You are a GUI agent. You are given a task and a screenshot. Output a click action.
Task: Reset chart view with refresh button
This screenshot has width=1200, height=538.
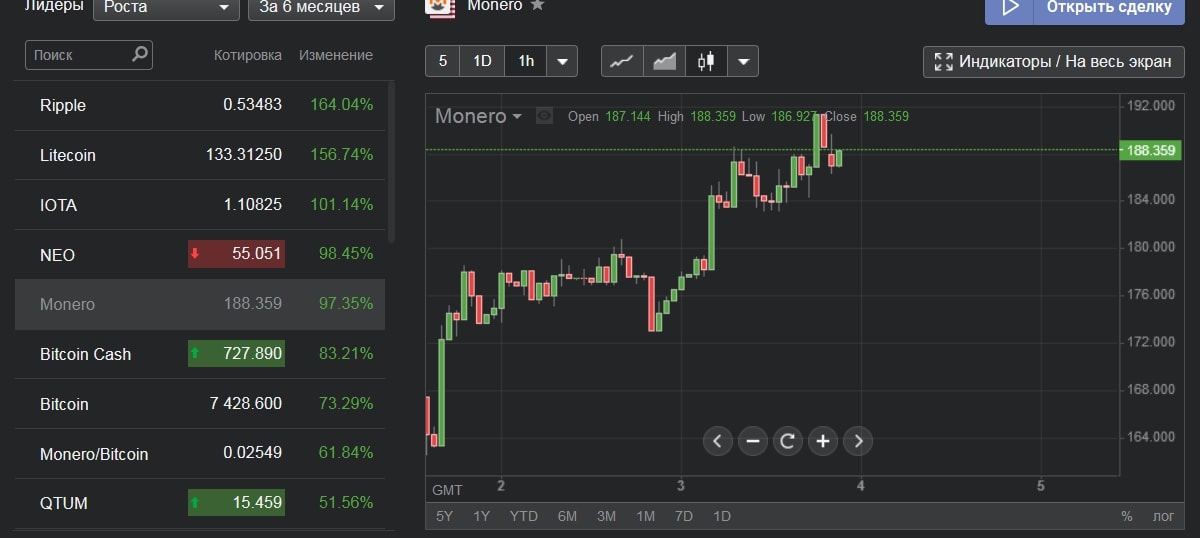[x=787, y=440]
